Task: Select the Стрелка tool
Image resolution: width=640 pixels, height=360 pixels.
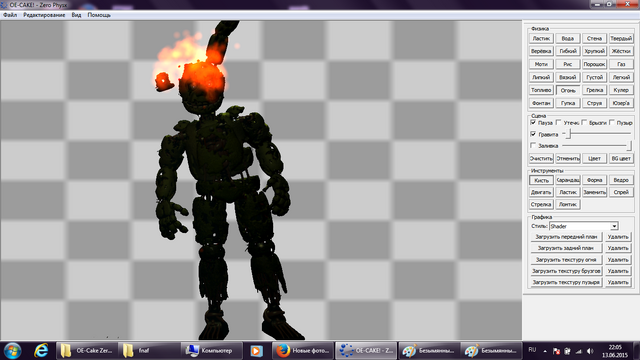Action: click(541, 204)
